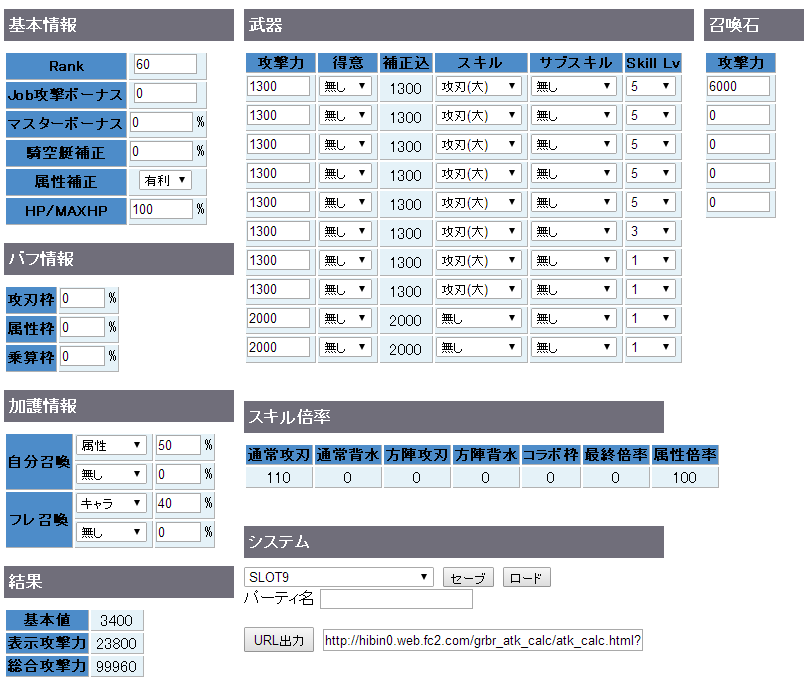This screenshot has width=810, height=687.
Task: Click the URL出力 button
Action: pos(279,640)
